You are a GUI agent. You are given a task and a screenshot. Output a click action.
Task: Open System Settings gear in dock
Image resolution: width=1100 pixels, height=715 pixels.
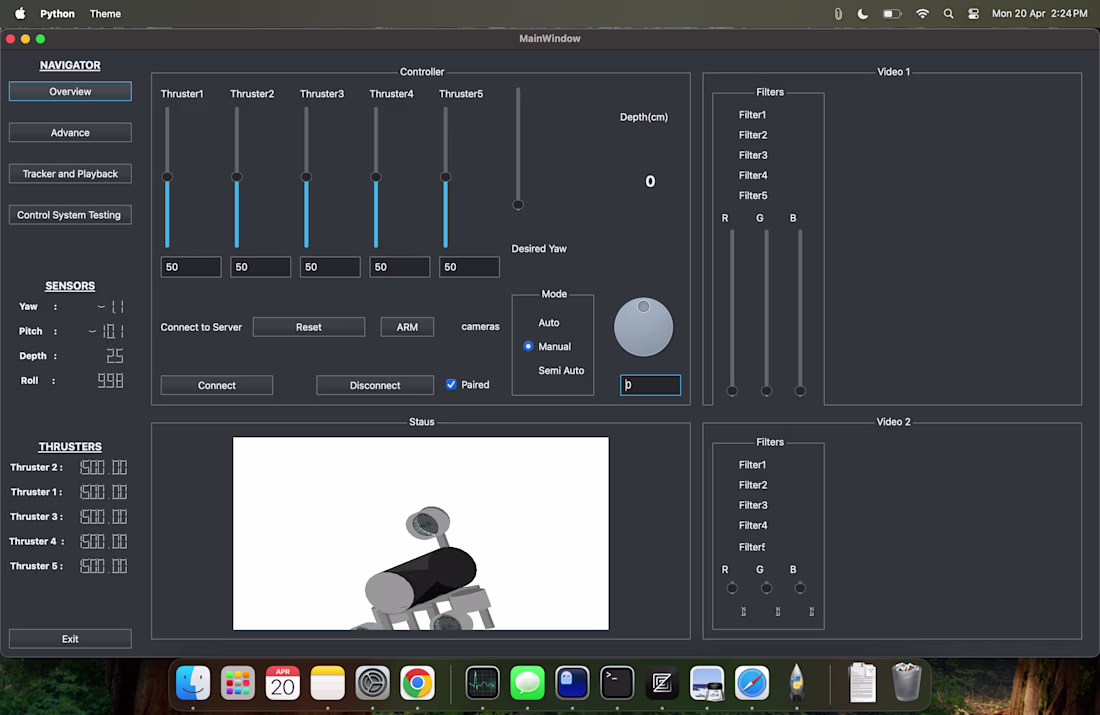[372, 683]
